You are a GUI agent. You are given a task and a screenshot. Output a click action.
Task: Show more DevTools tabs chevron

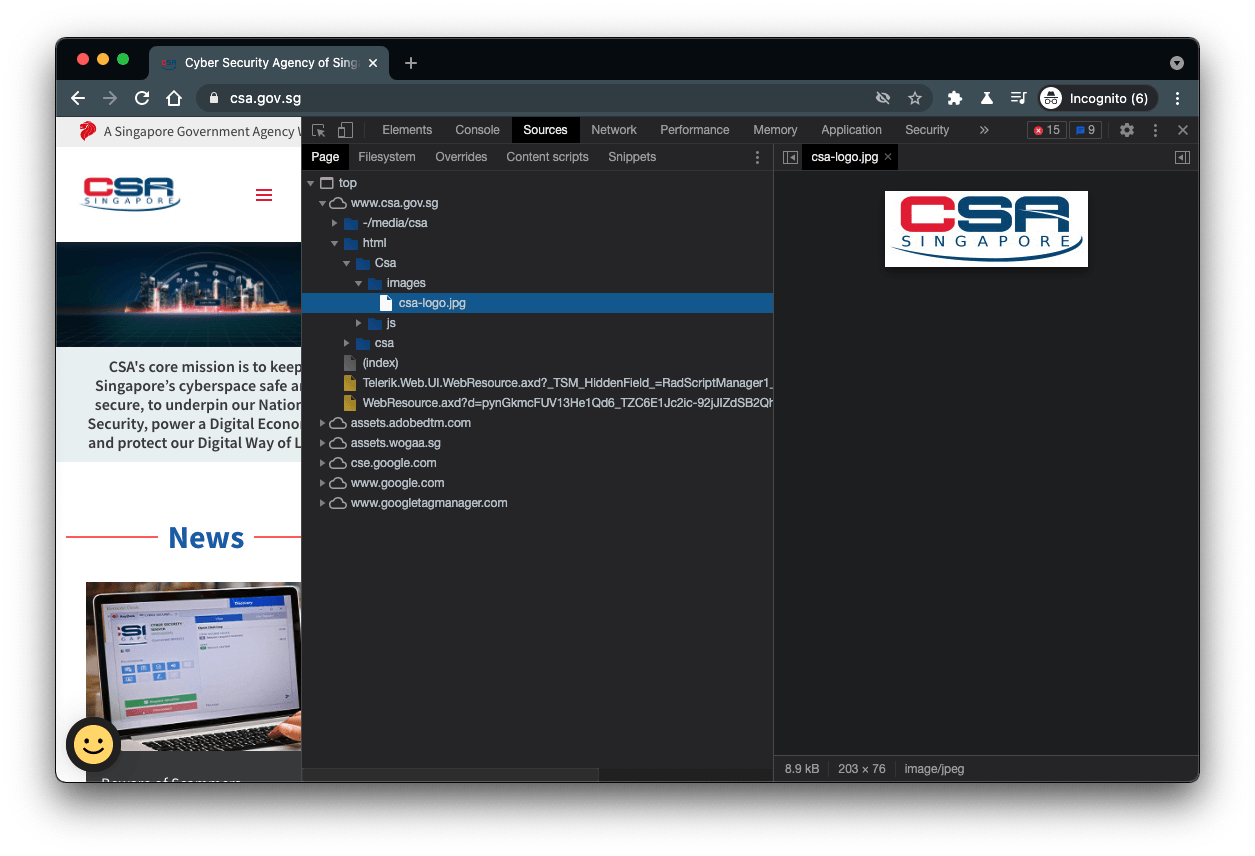[984, 130]
